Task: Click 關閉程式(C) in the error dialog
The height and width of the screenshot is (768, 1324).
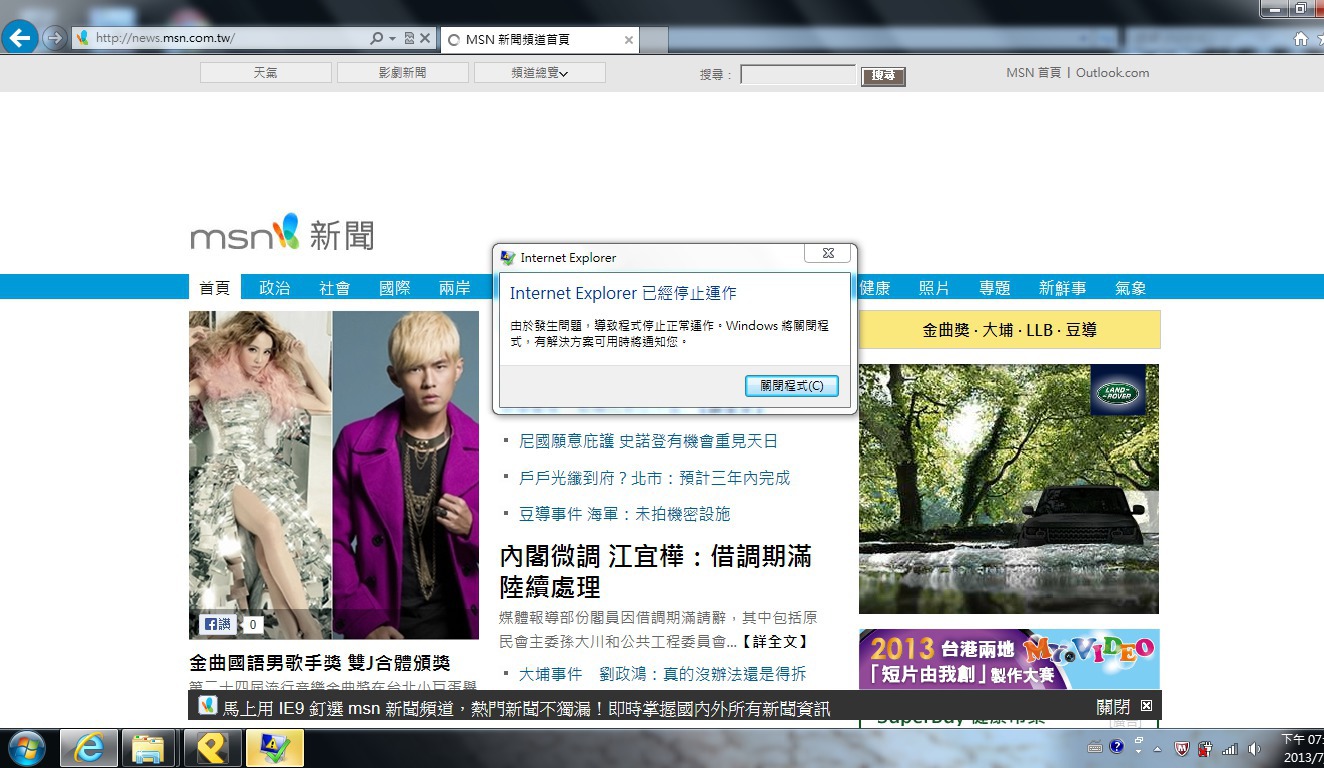Action: [791, 386]
